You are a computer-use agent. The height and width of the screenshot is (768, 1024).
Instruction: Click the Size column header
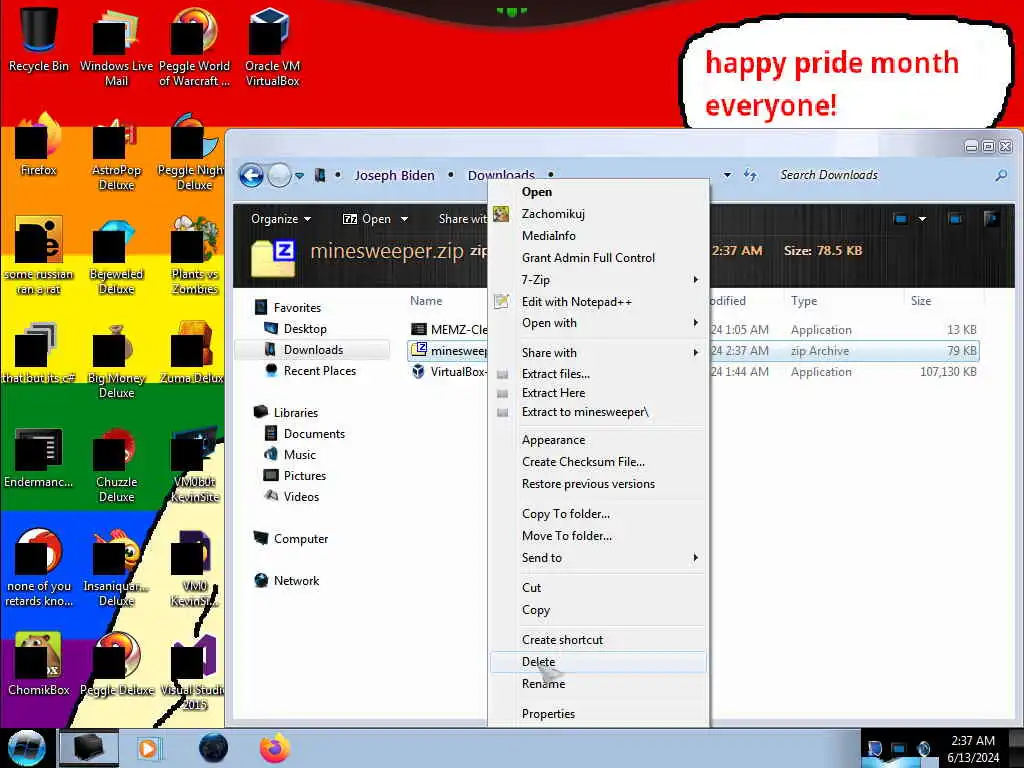[921, 301]
